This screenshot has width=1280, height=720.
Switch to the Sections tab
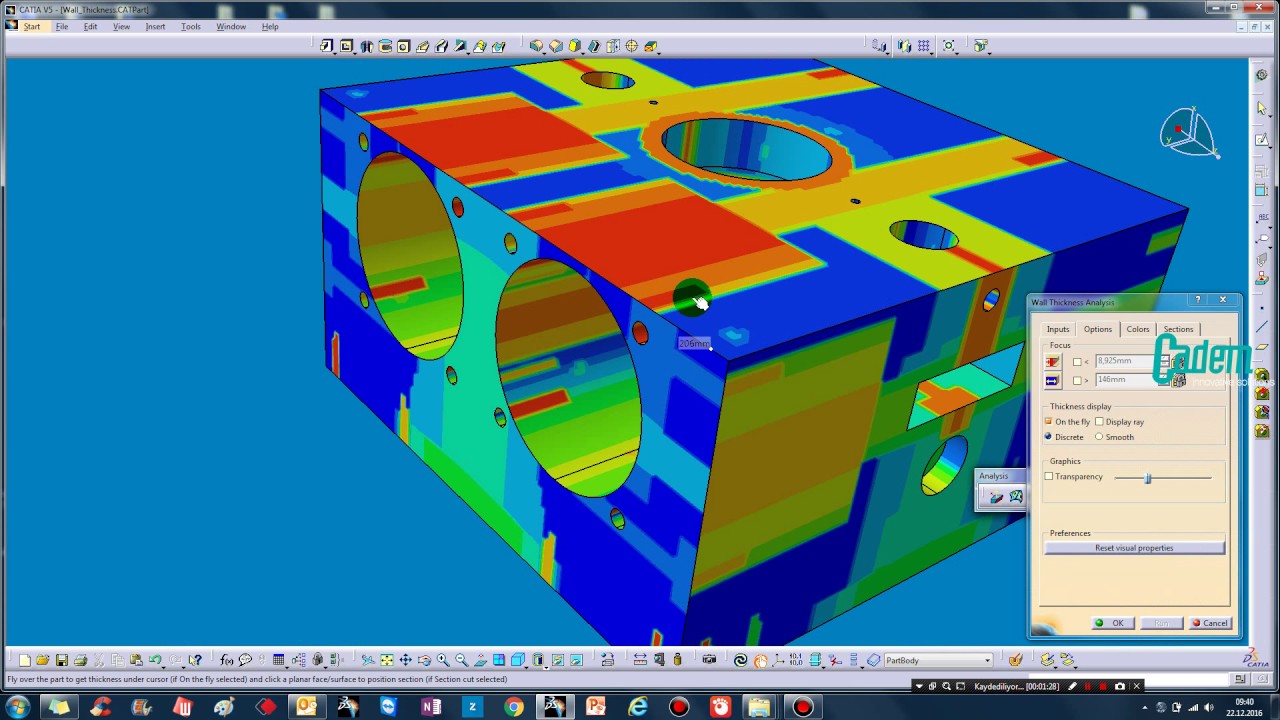click(x=1178, y=329)
